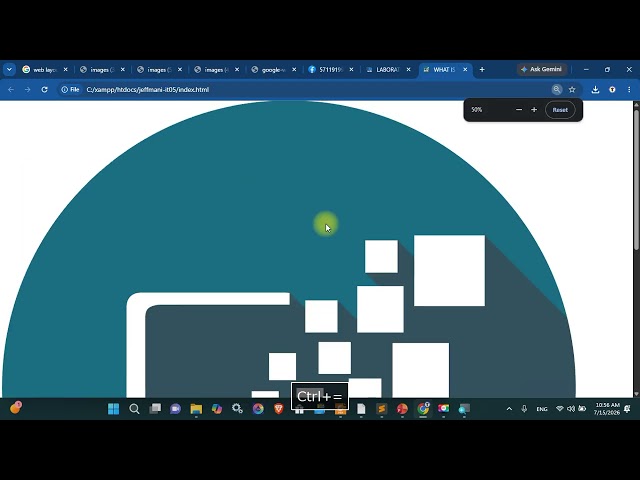Click the Ask Gemini button
Screen dimensions: 640x480
point(541,69)
